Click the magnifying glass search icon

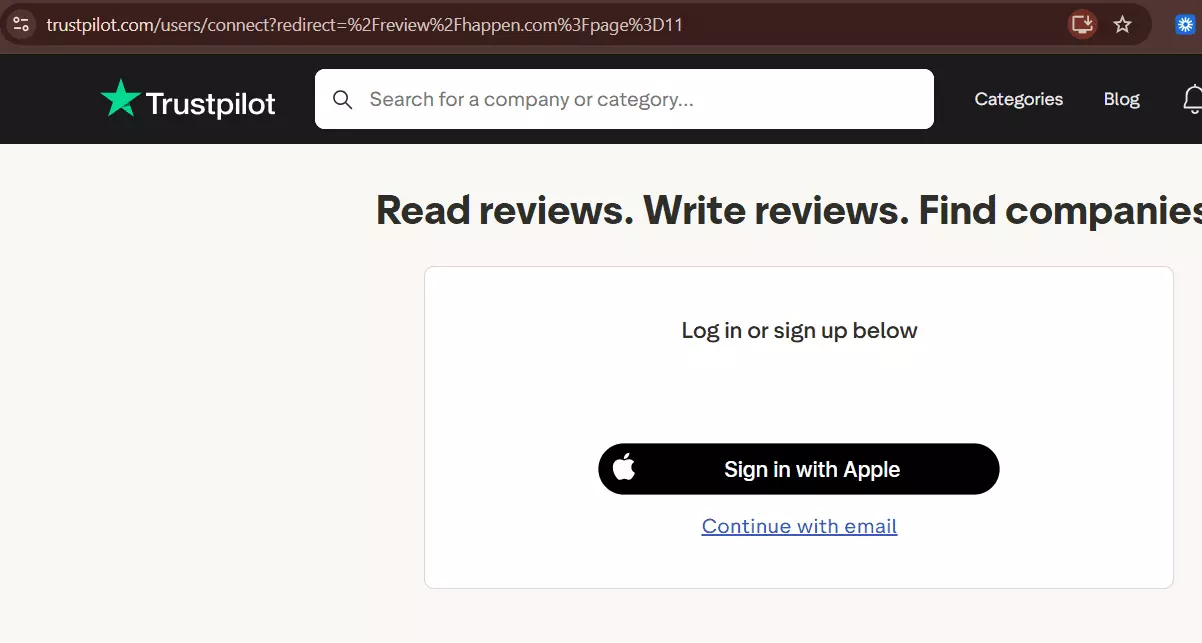343,99
